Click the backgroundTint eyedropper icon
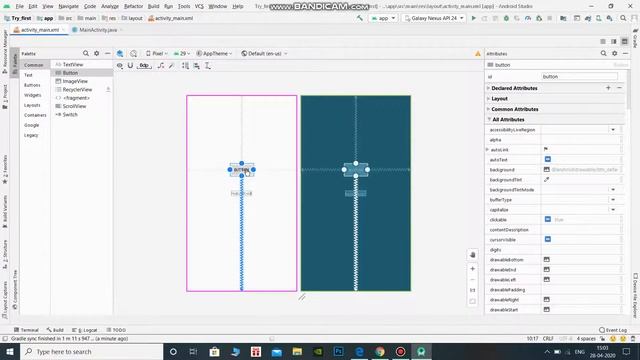Image resolution: width=640 pixels, height=360 pixels. pos(547,180)
